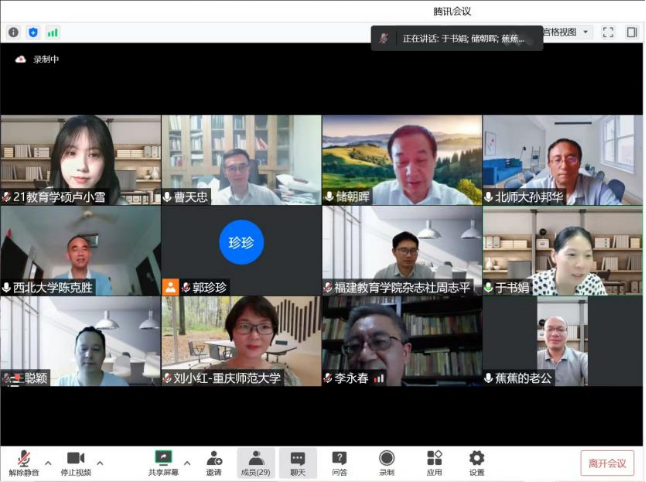This screenshot has height=482, width=646.
Task: Open the settings (设置) gear icon
Action: pos(477,461)
